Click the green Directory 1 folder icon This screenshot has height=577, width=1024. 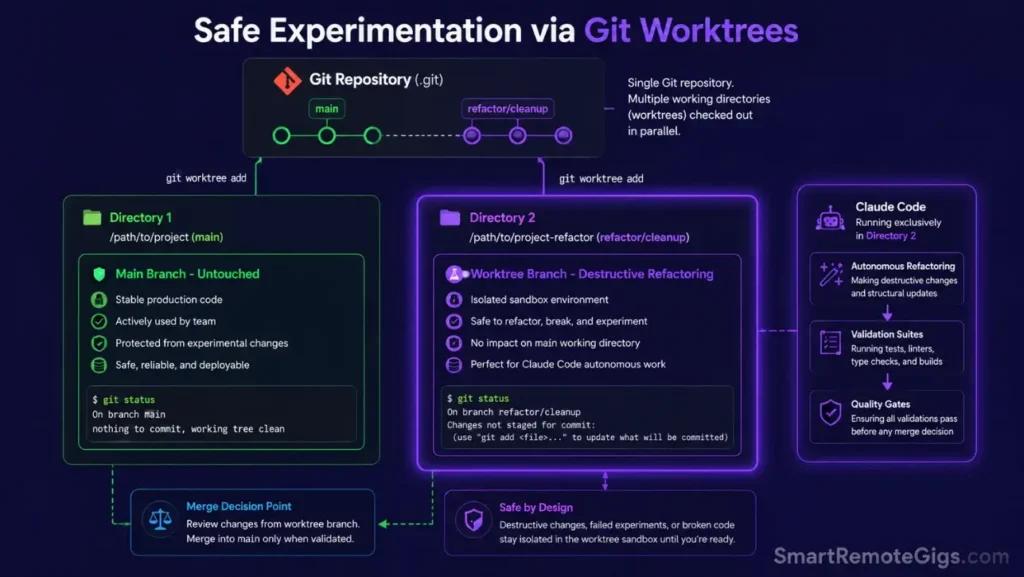[92, 217]
